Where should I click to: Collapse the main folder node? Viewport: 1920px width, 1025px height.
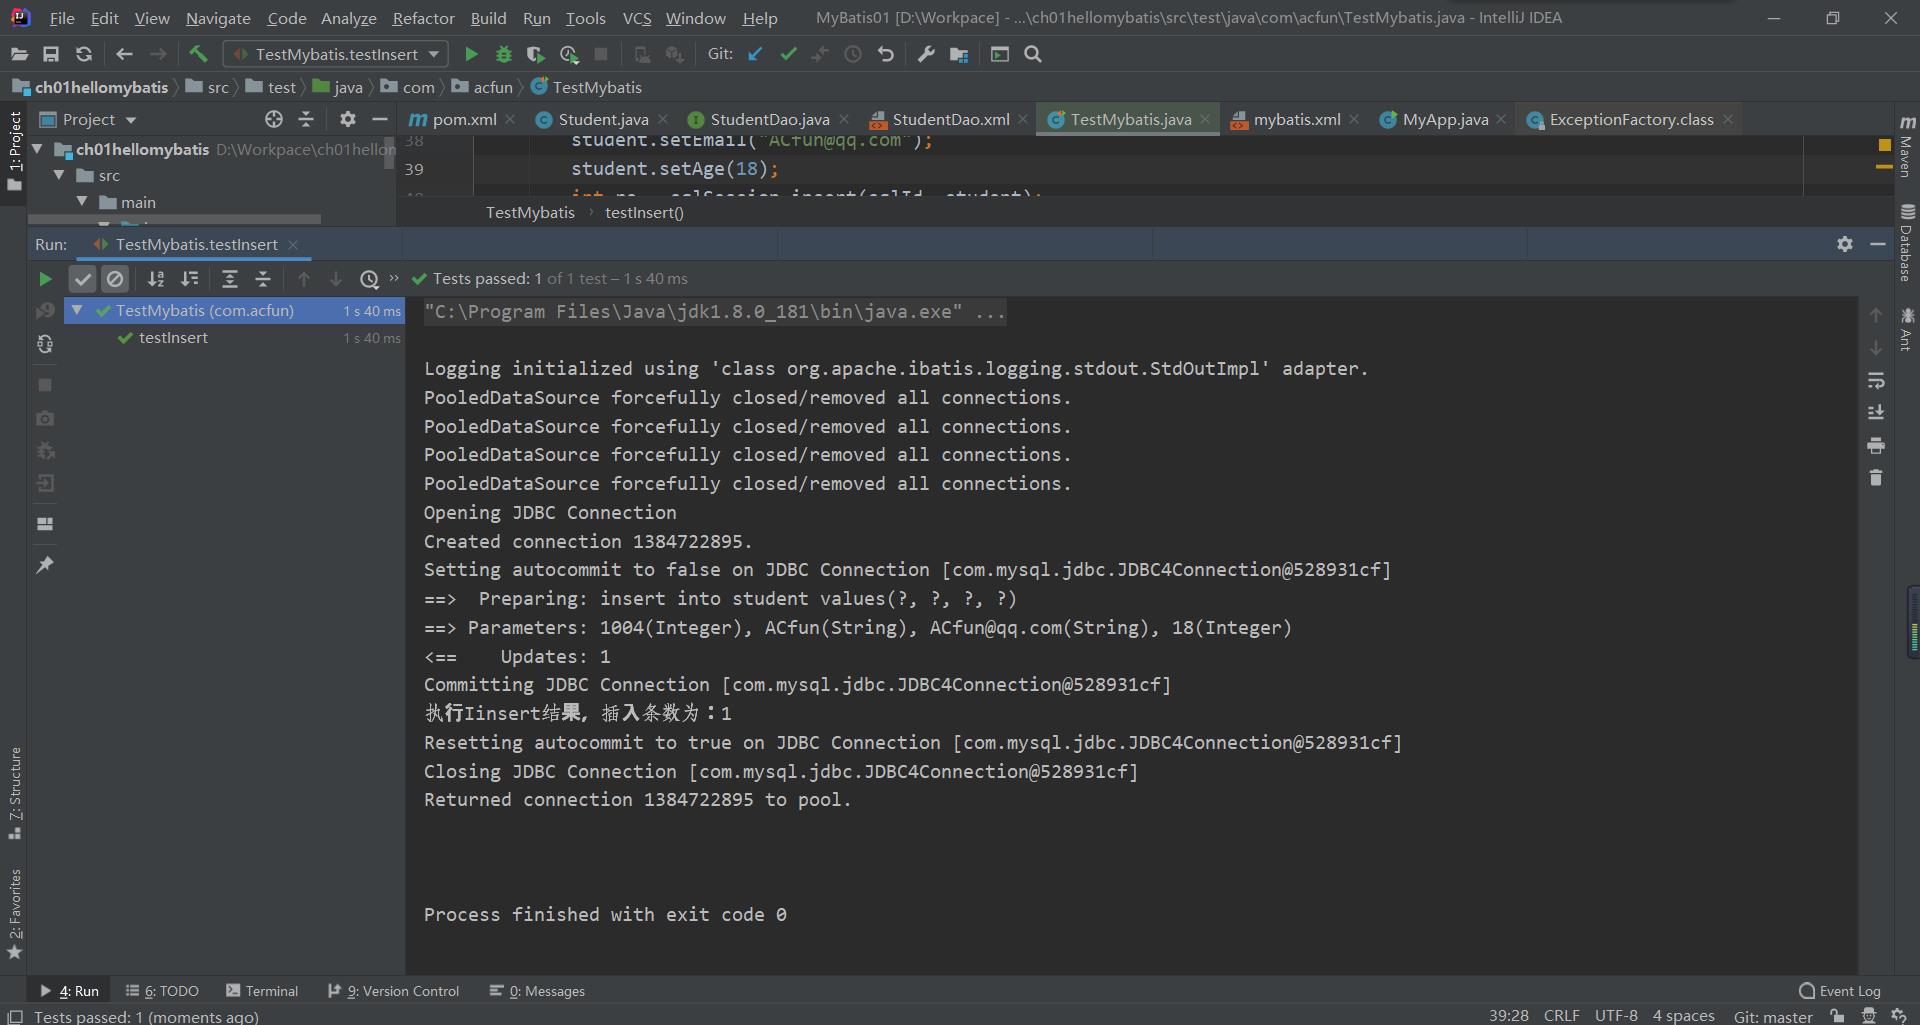(x=82, y=202)
